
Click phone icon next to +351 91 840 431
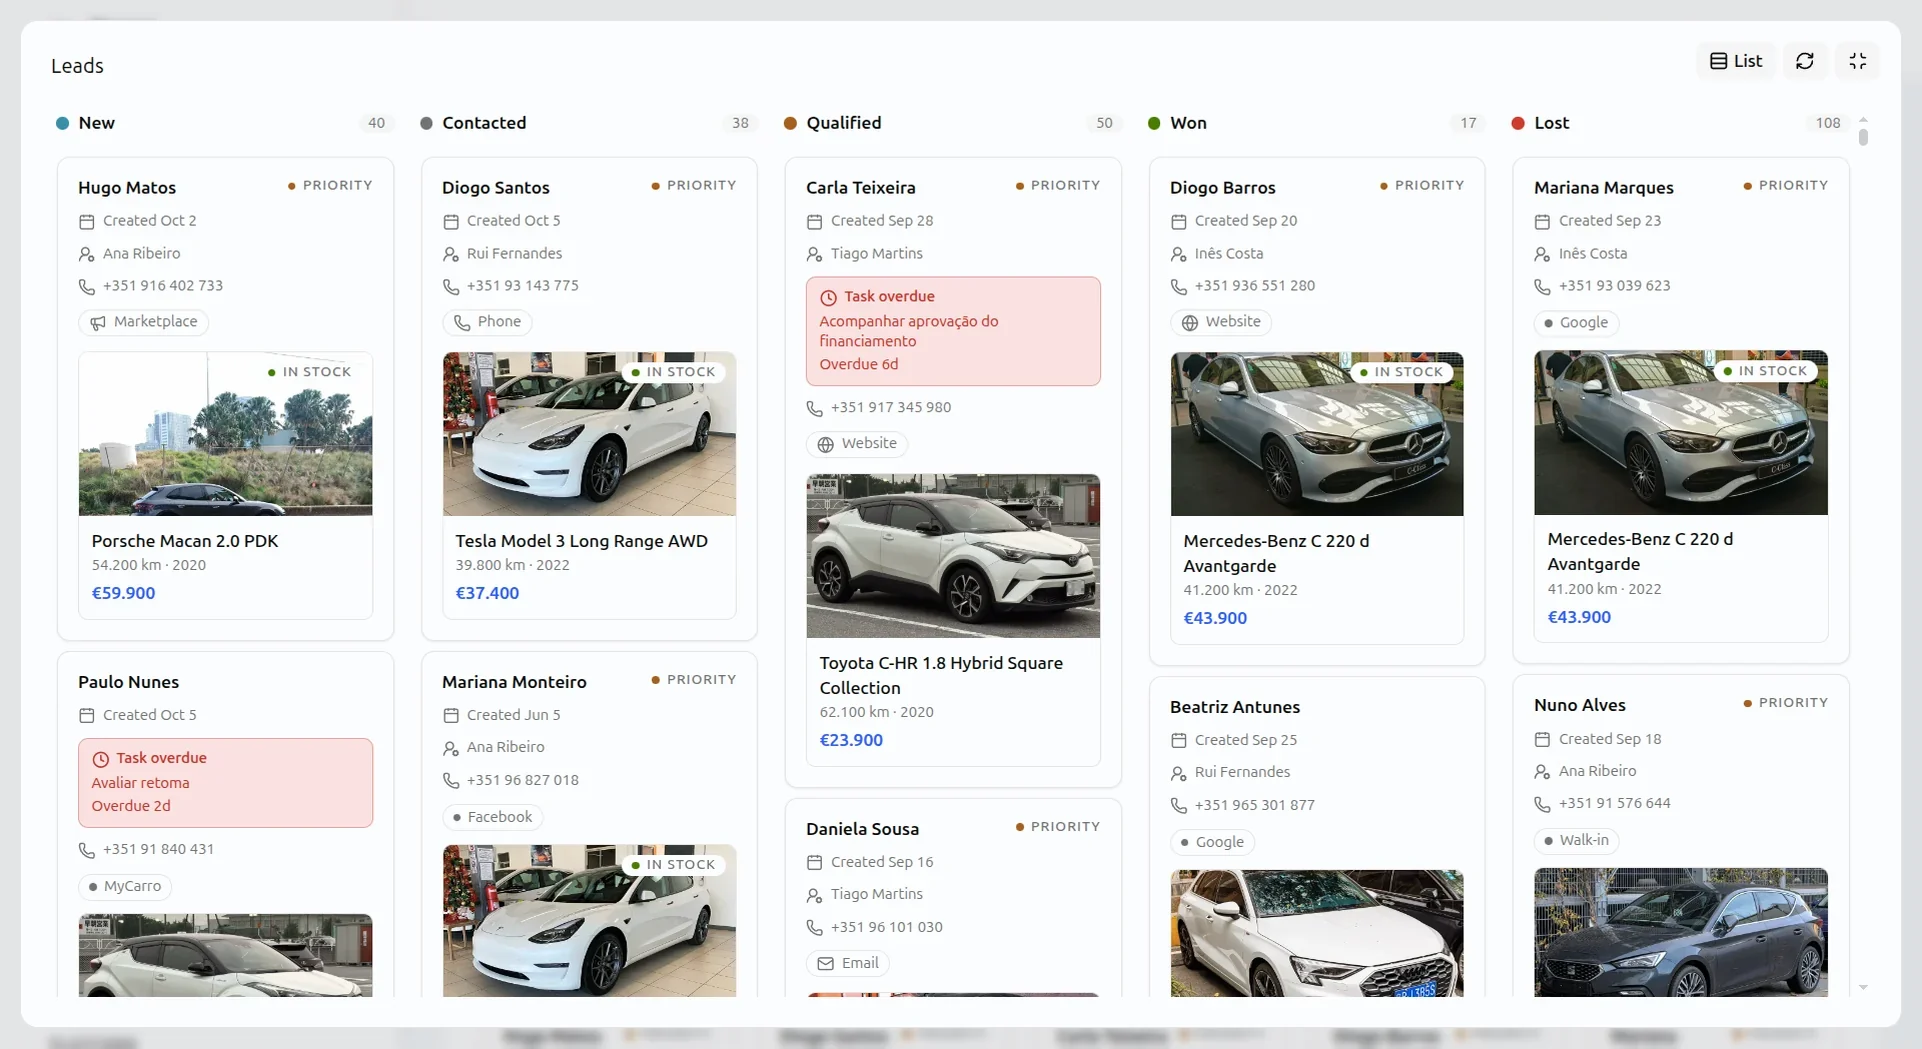[x=87, y=850]
